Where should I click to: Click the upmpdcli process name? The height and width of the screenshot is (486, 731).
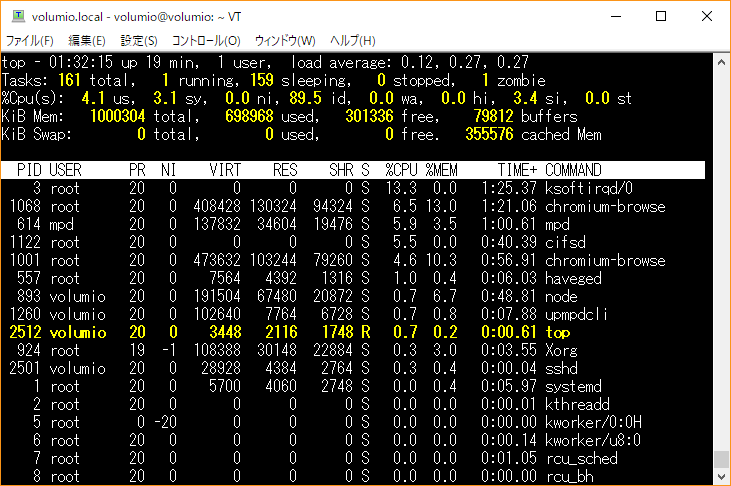click(577, 314)
